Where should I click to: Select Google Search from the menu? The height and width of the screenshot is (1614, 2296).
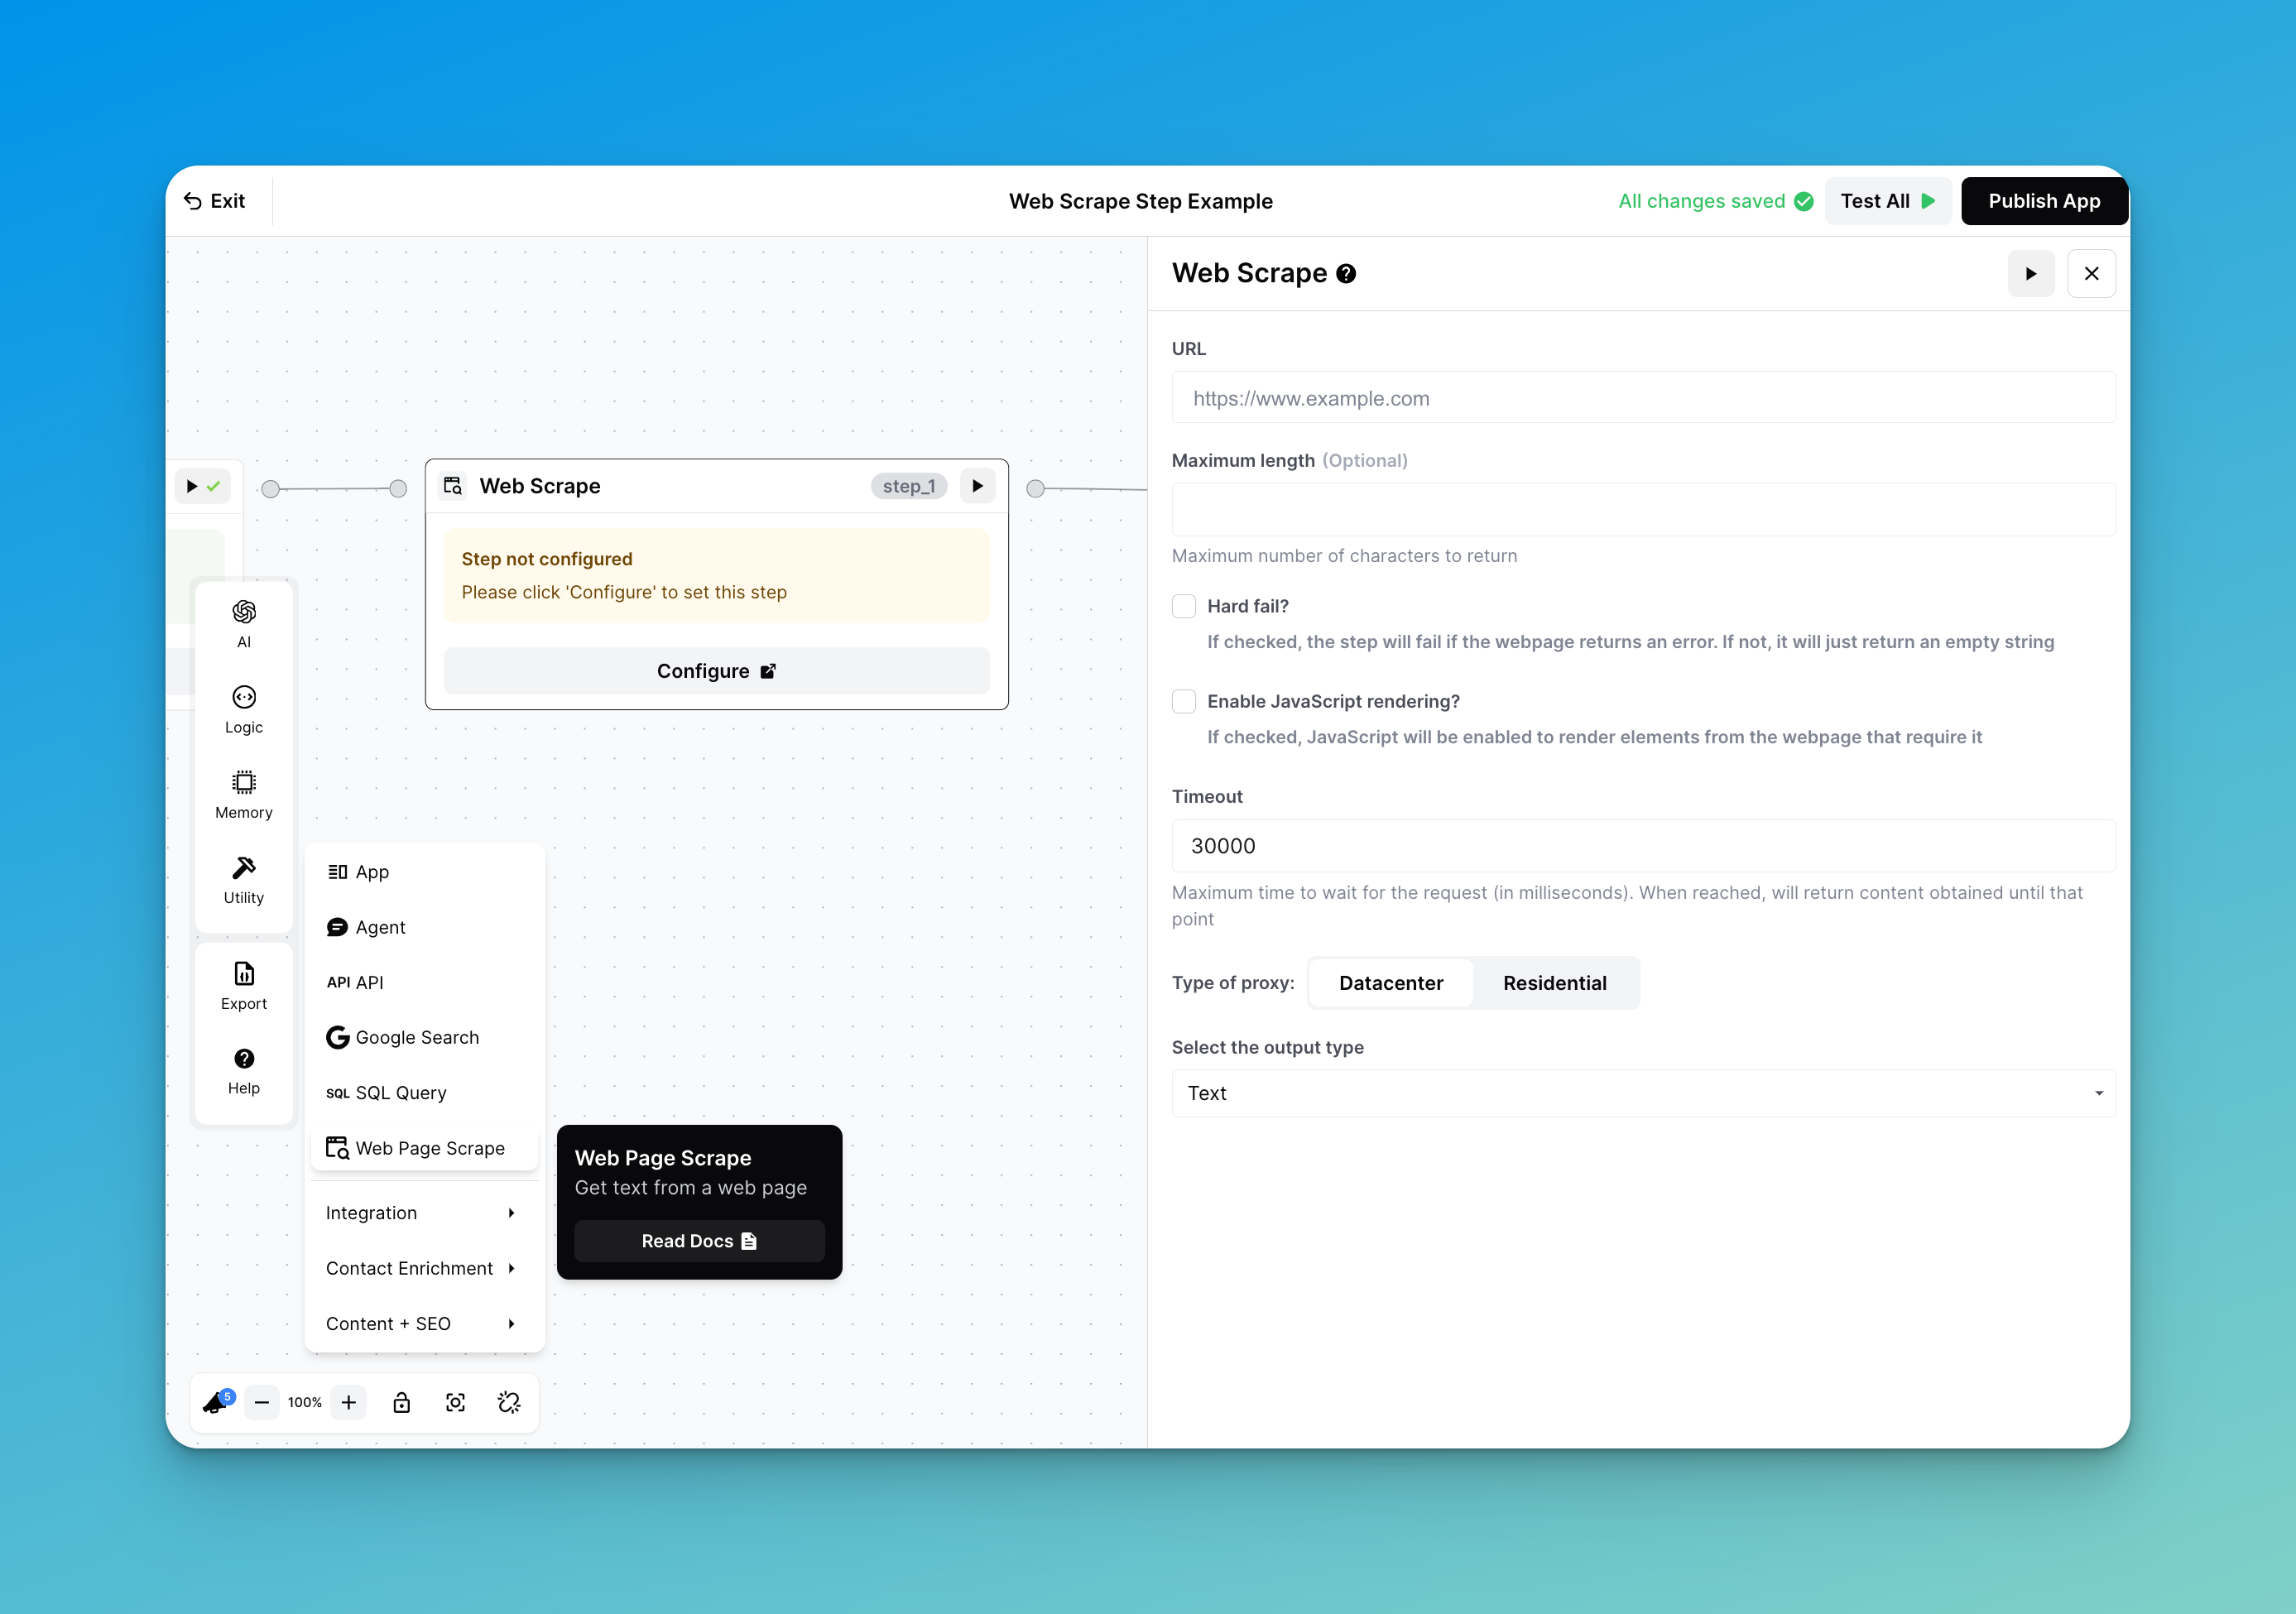click(416, 1037)
